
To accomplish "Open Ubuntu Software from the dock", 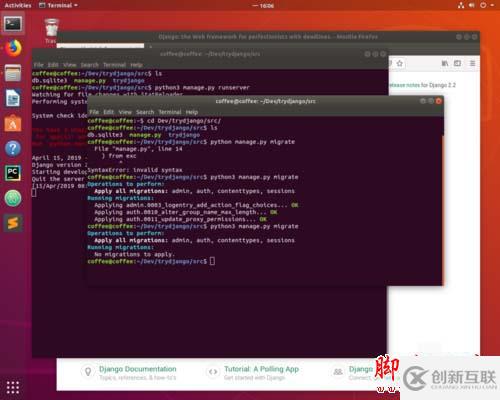I will 13,123.
